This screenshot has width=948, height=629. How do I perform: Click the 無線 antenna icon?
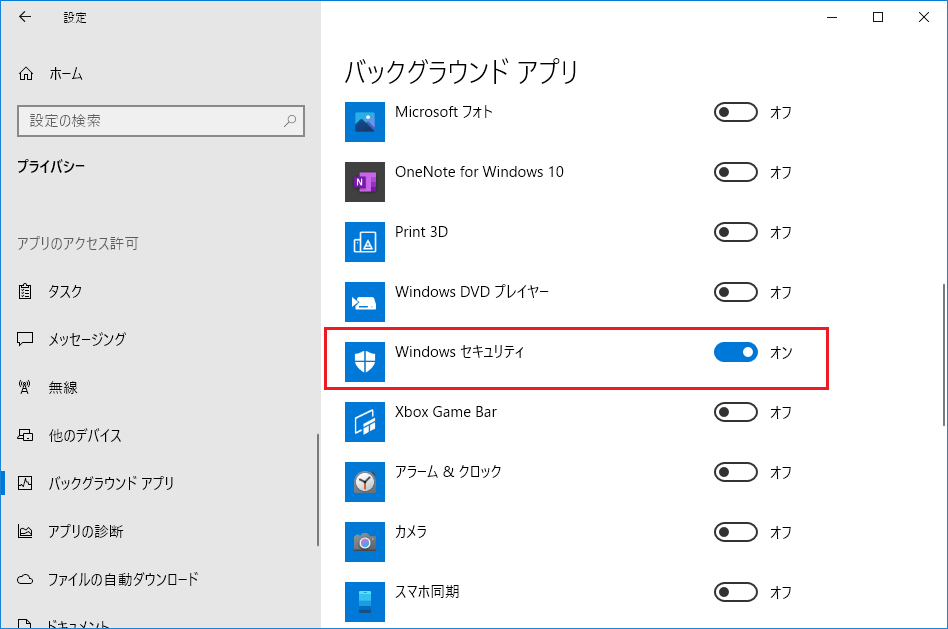tap(25, 387)
